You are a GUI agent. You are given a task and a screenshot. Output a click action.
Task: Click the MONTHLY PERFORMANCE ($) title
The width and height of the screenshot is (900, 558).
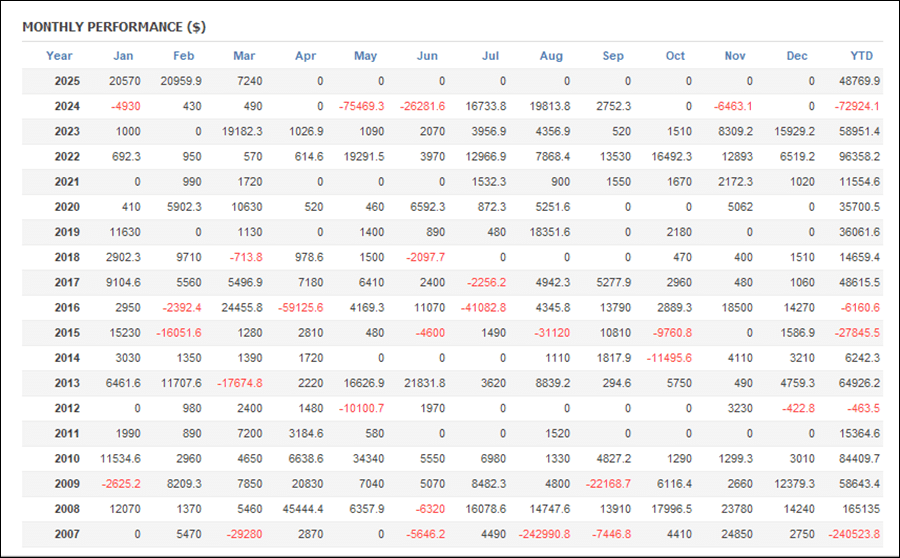(114, 27)
